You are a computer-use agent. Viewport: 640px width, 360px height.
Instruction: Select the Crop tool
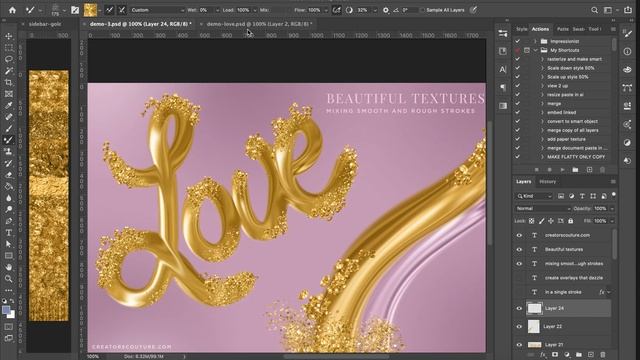click(x=9, y=82)
